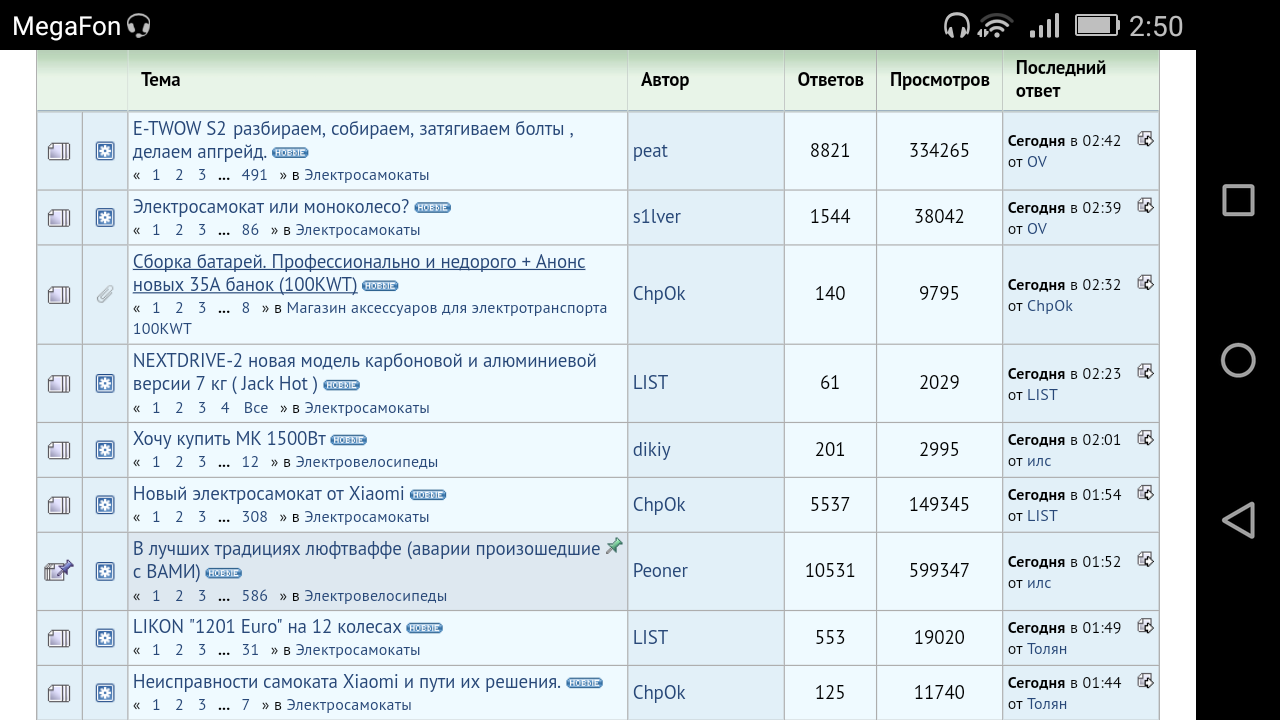Click the new-posts badge after 'Хочу купить МК 1500Вт'
Screen dimensions: 1280x720
tap(348, 440)
